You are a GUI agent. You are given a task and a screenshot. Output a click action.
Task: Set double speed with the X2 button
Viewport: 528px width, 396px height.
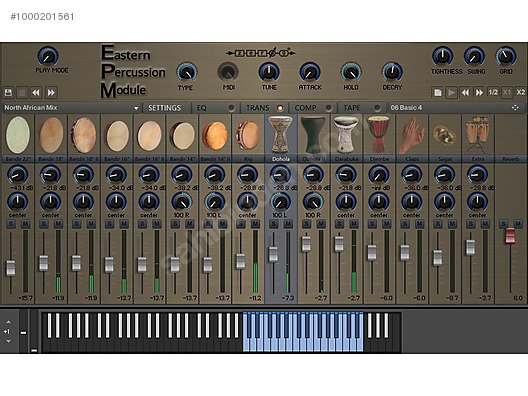pos(521,92)
